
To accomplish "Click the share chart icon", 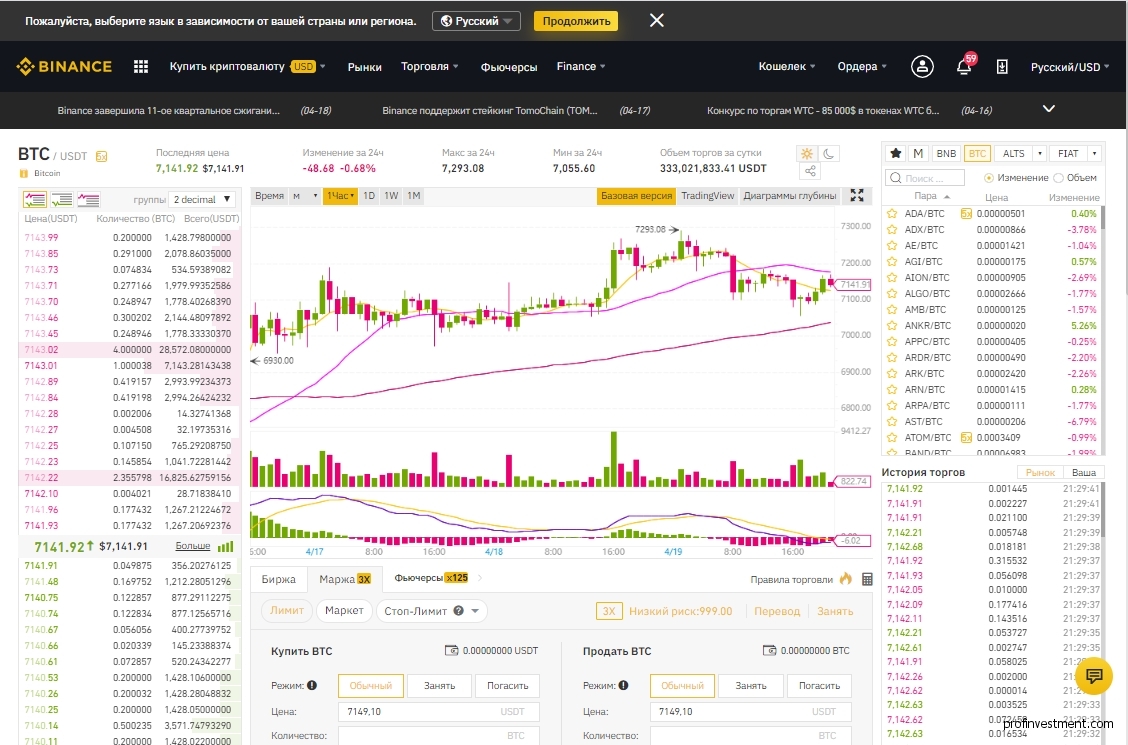I will (810, 171).
